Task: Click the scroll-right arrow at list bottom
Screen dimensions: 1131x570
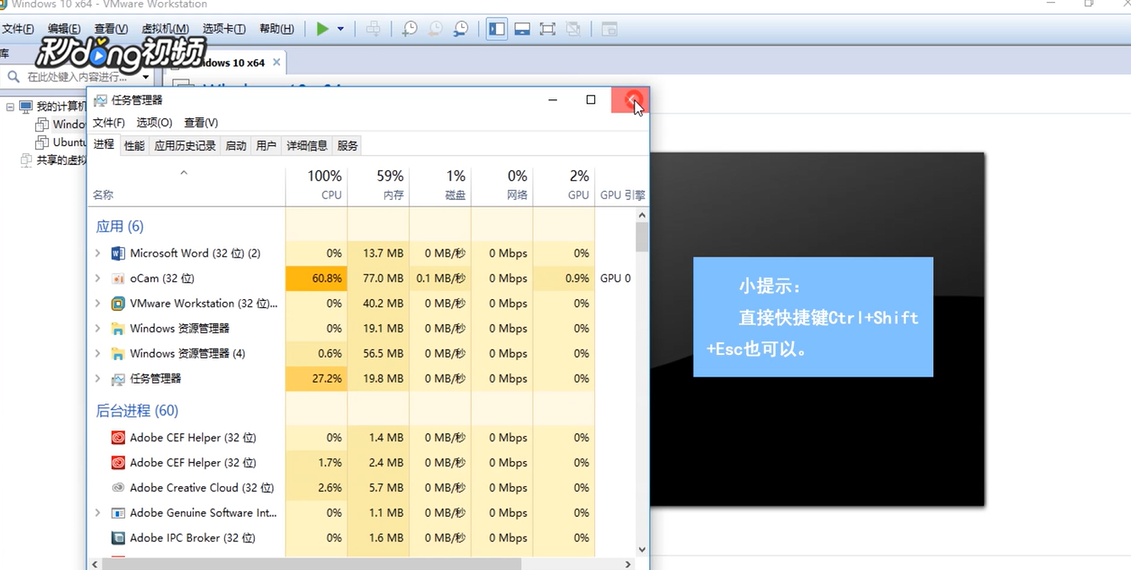Action: (628, 564)
